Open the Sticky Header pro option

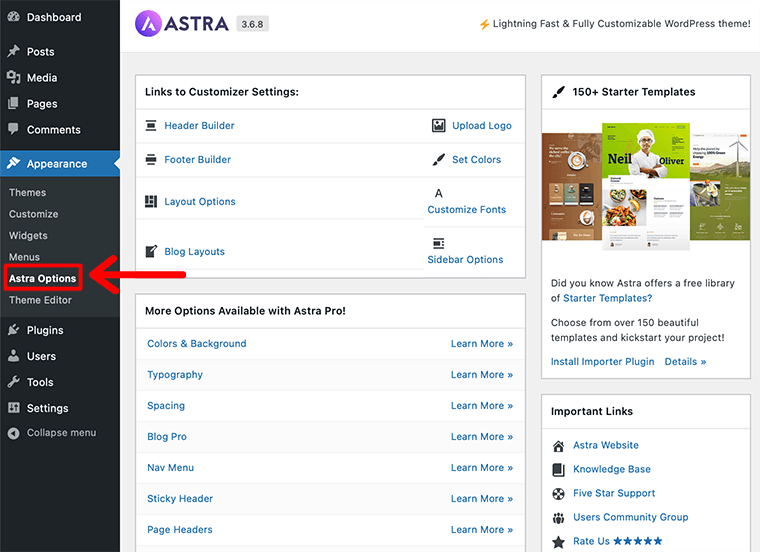(180, 499)
